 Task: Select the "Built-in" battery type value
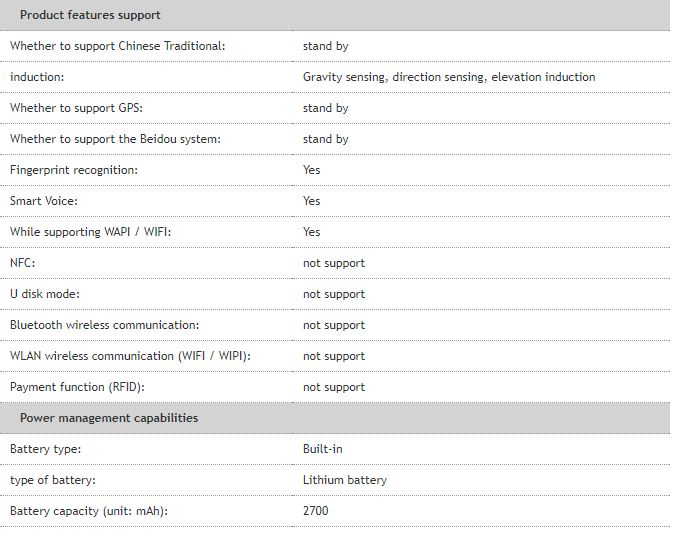click(323, 449)
